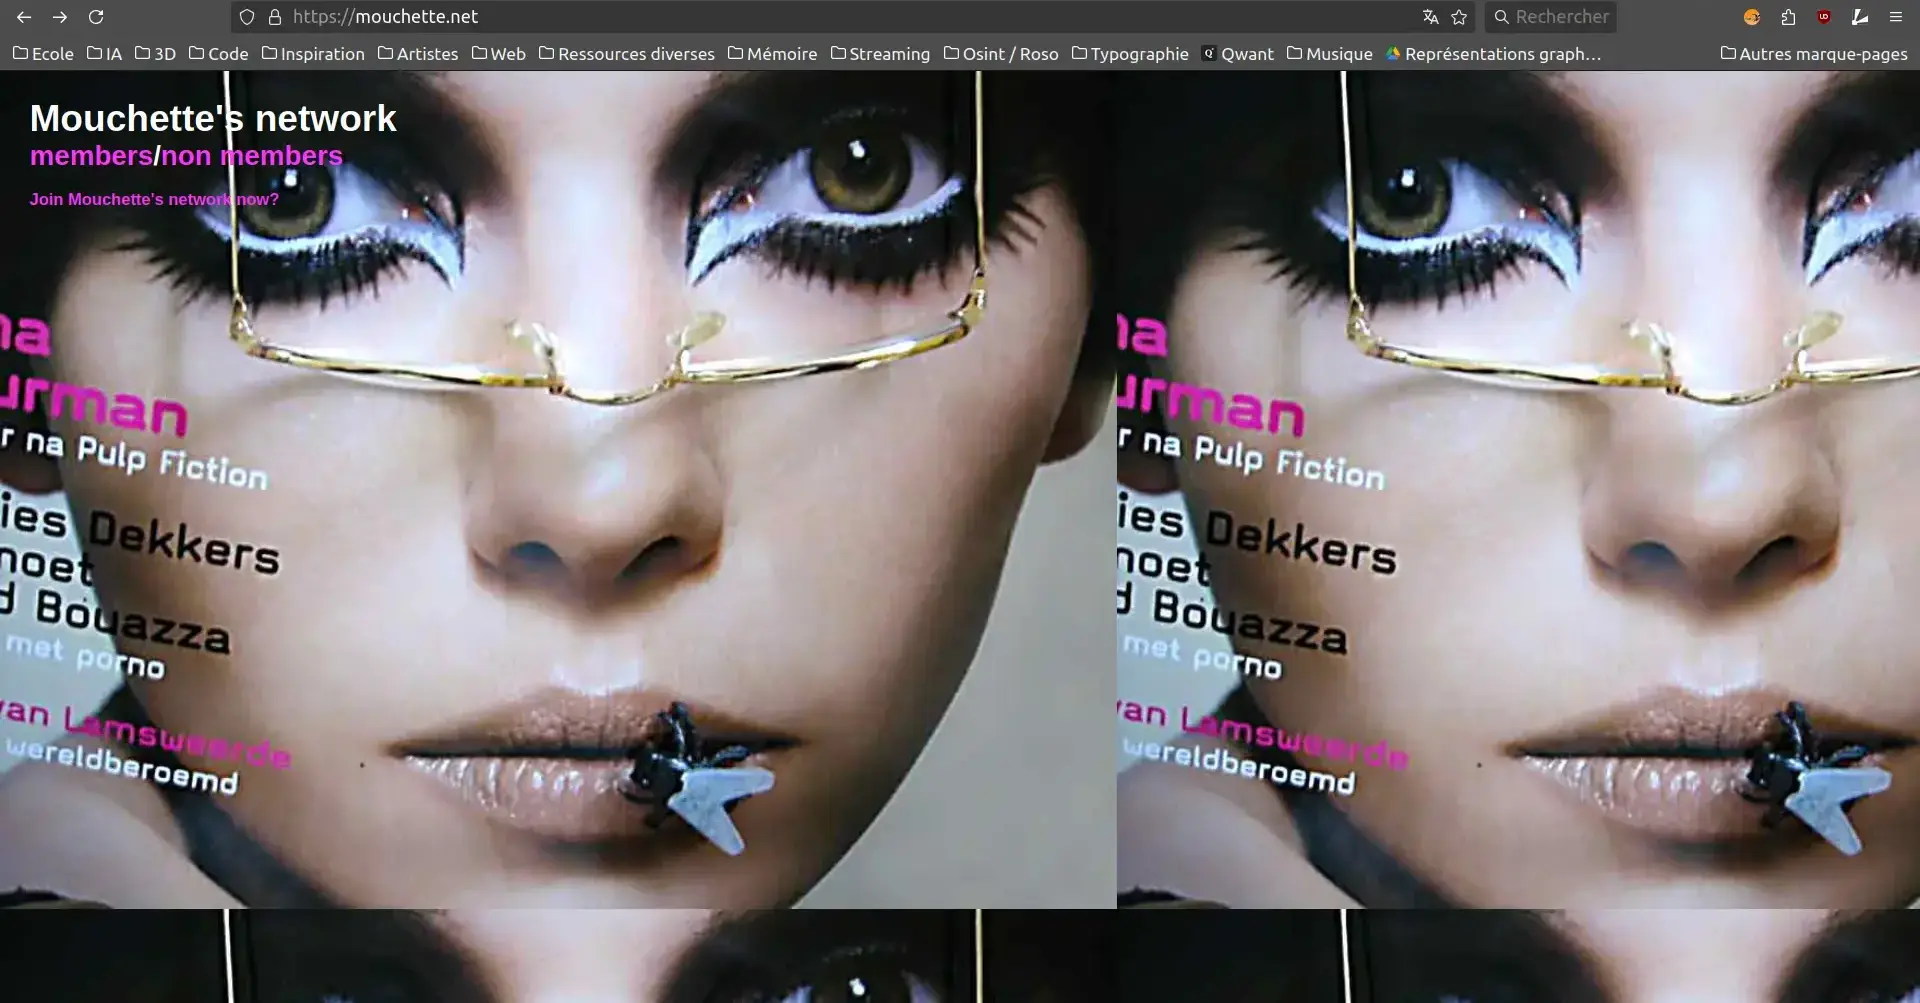Open the Ressources diverses bookmarks folder

click(x=626, y=54)
